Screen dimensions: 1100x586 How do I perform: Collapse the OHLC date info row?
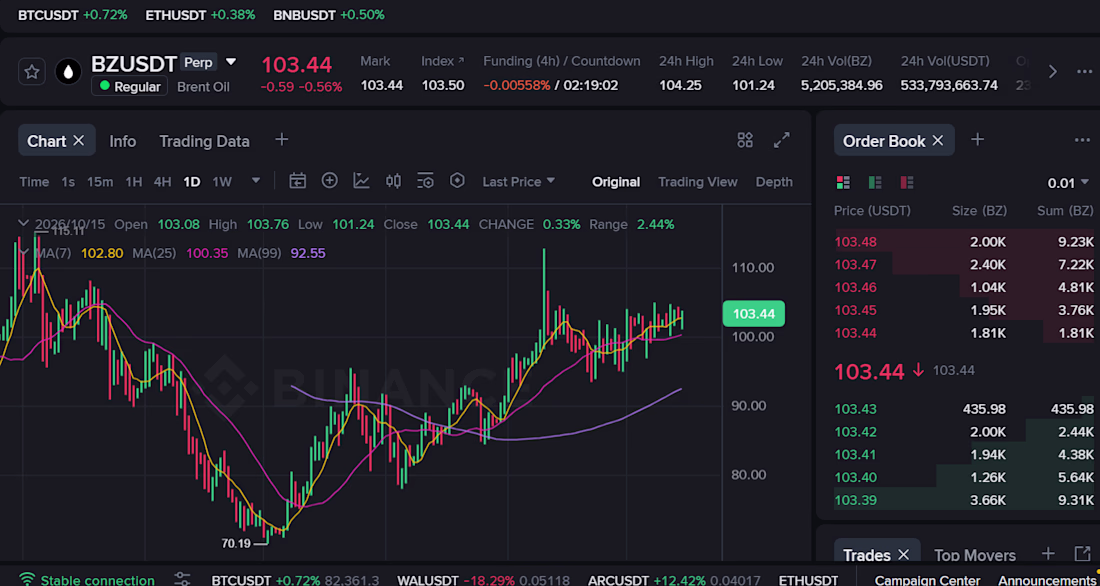pos(23,224)
